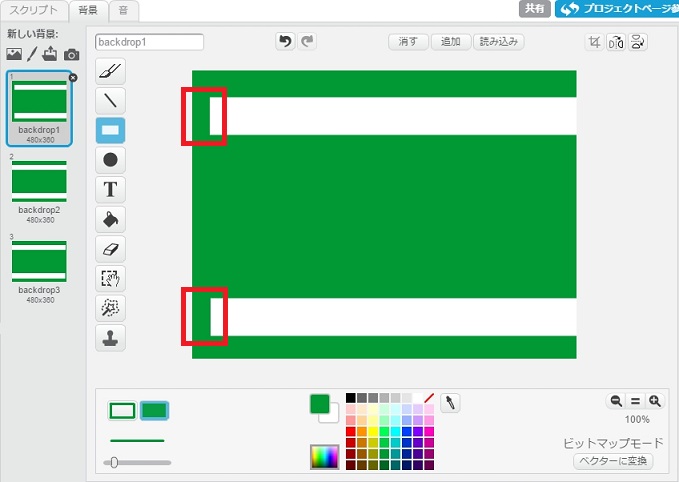Delete backdrop1 with the x button

click(73, 78)
